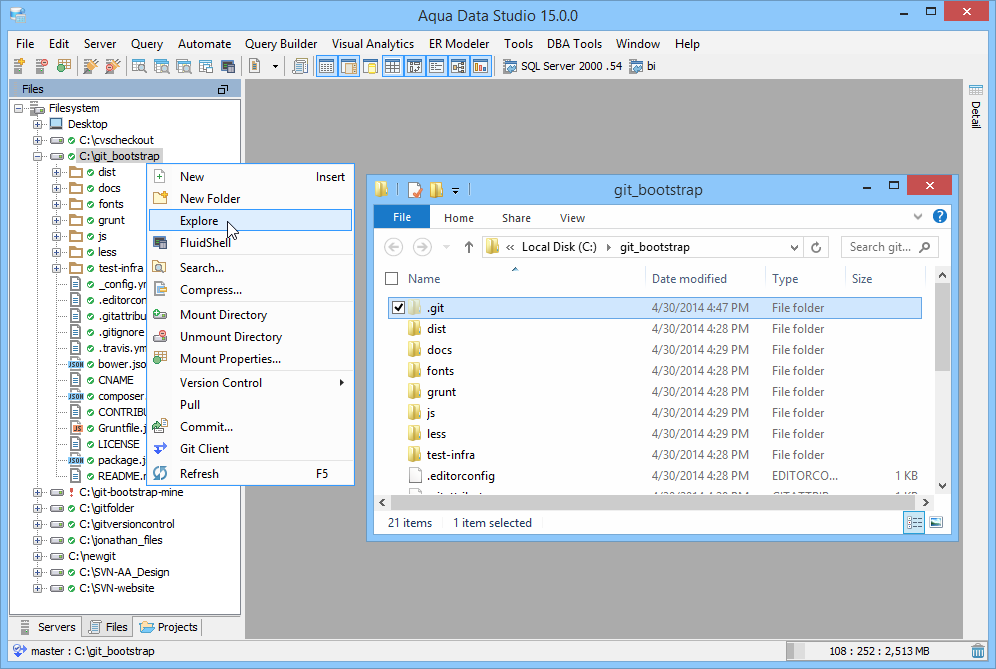Expand the dist folder in tree

[x=57, y=172]
